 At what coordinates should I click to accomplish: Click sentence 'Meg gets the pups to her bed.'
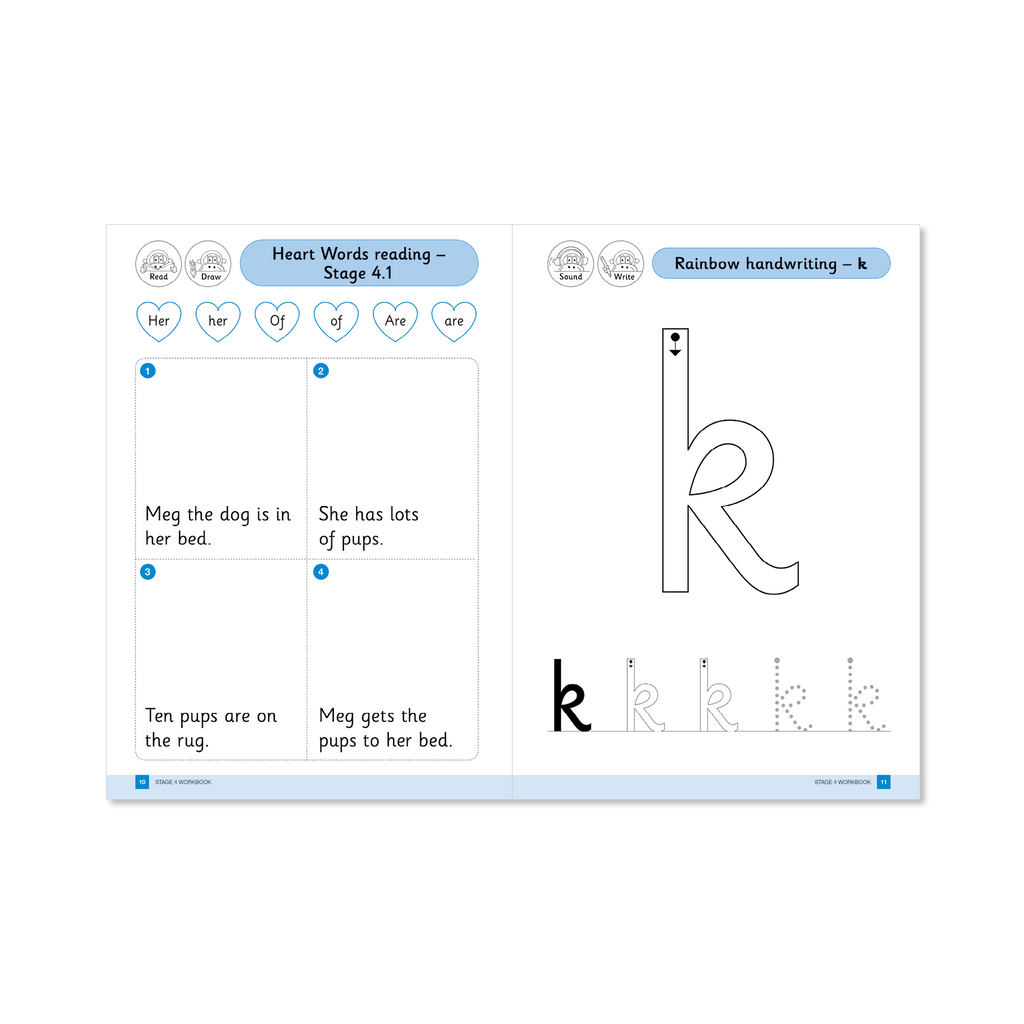tap(385, 728)
